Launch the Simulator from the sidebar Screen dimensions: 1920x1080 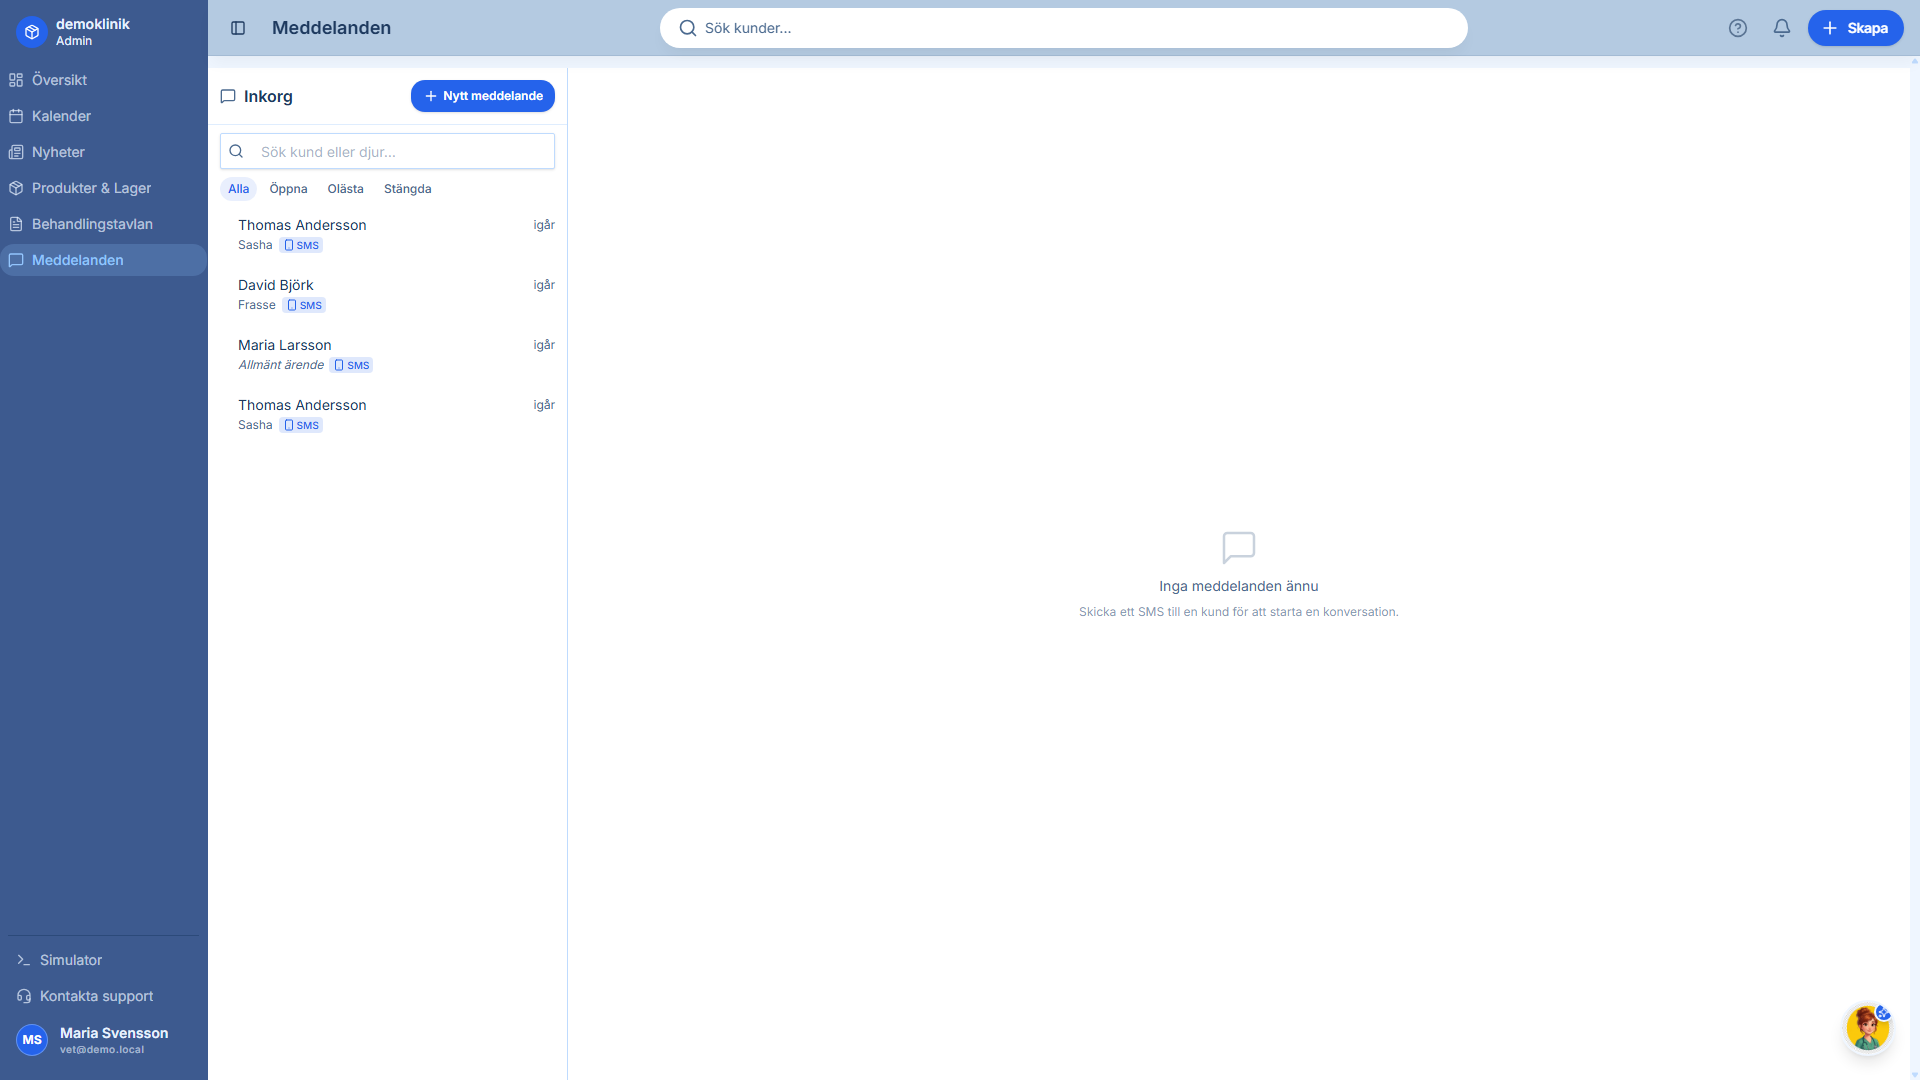[x=70, y=960]
